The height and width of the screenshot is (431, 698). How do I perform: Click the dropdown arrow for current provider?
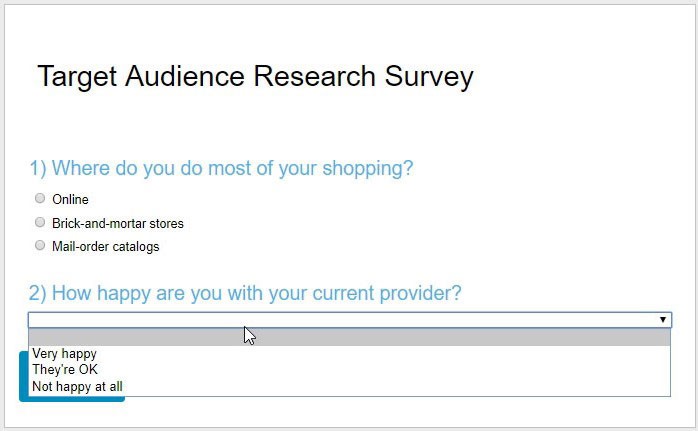click(x=662, y=320)
